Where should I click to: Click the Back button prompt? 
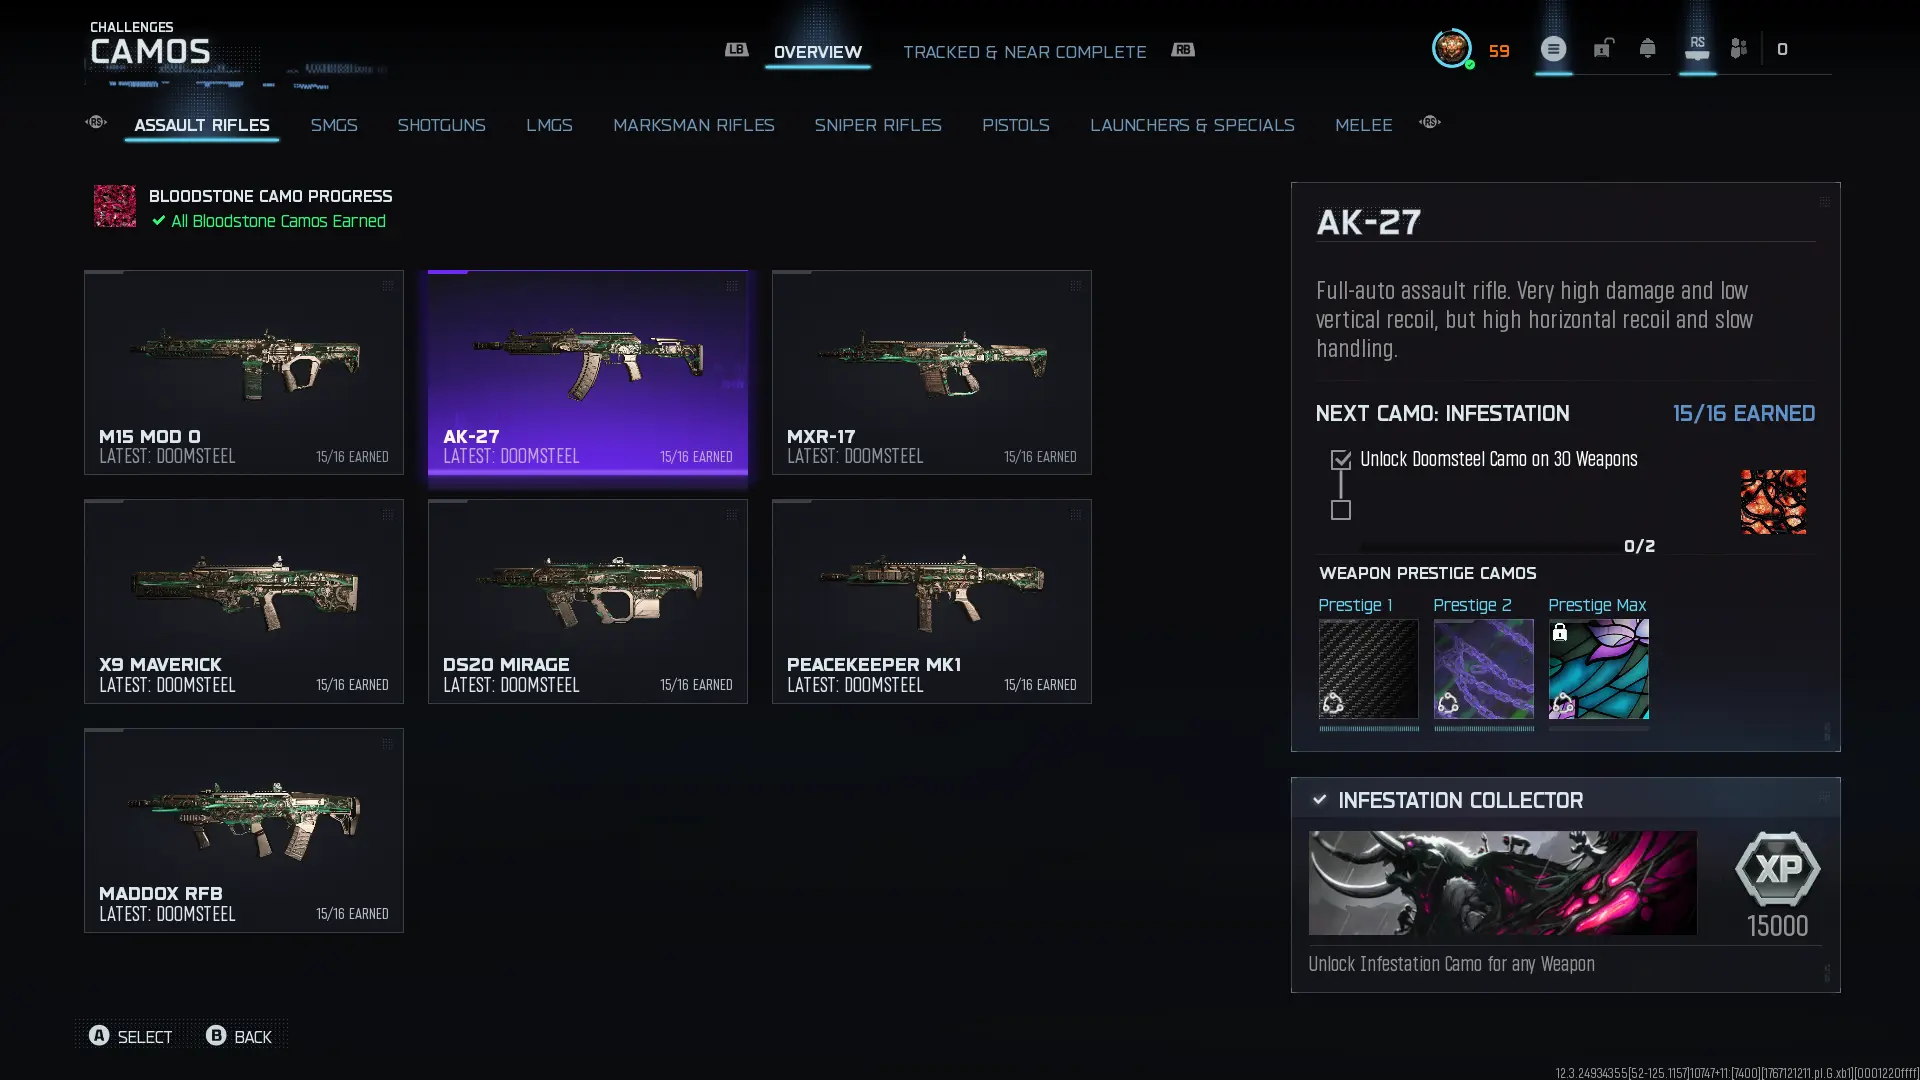[238, 1036]
